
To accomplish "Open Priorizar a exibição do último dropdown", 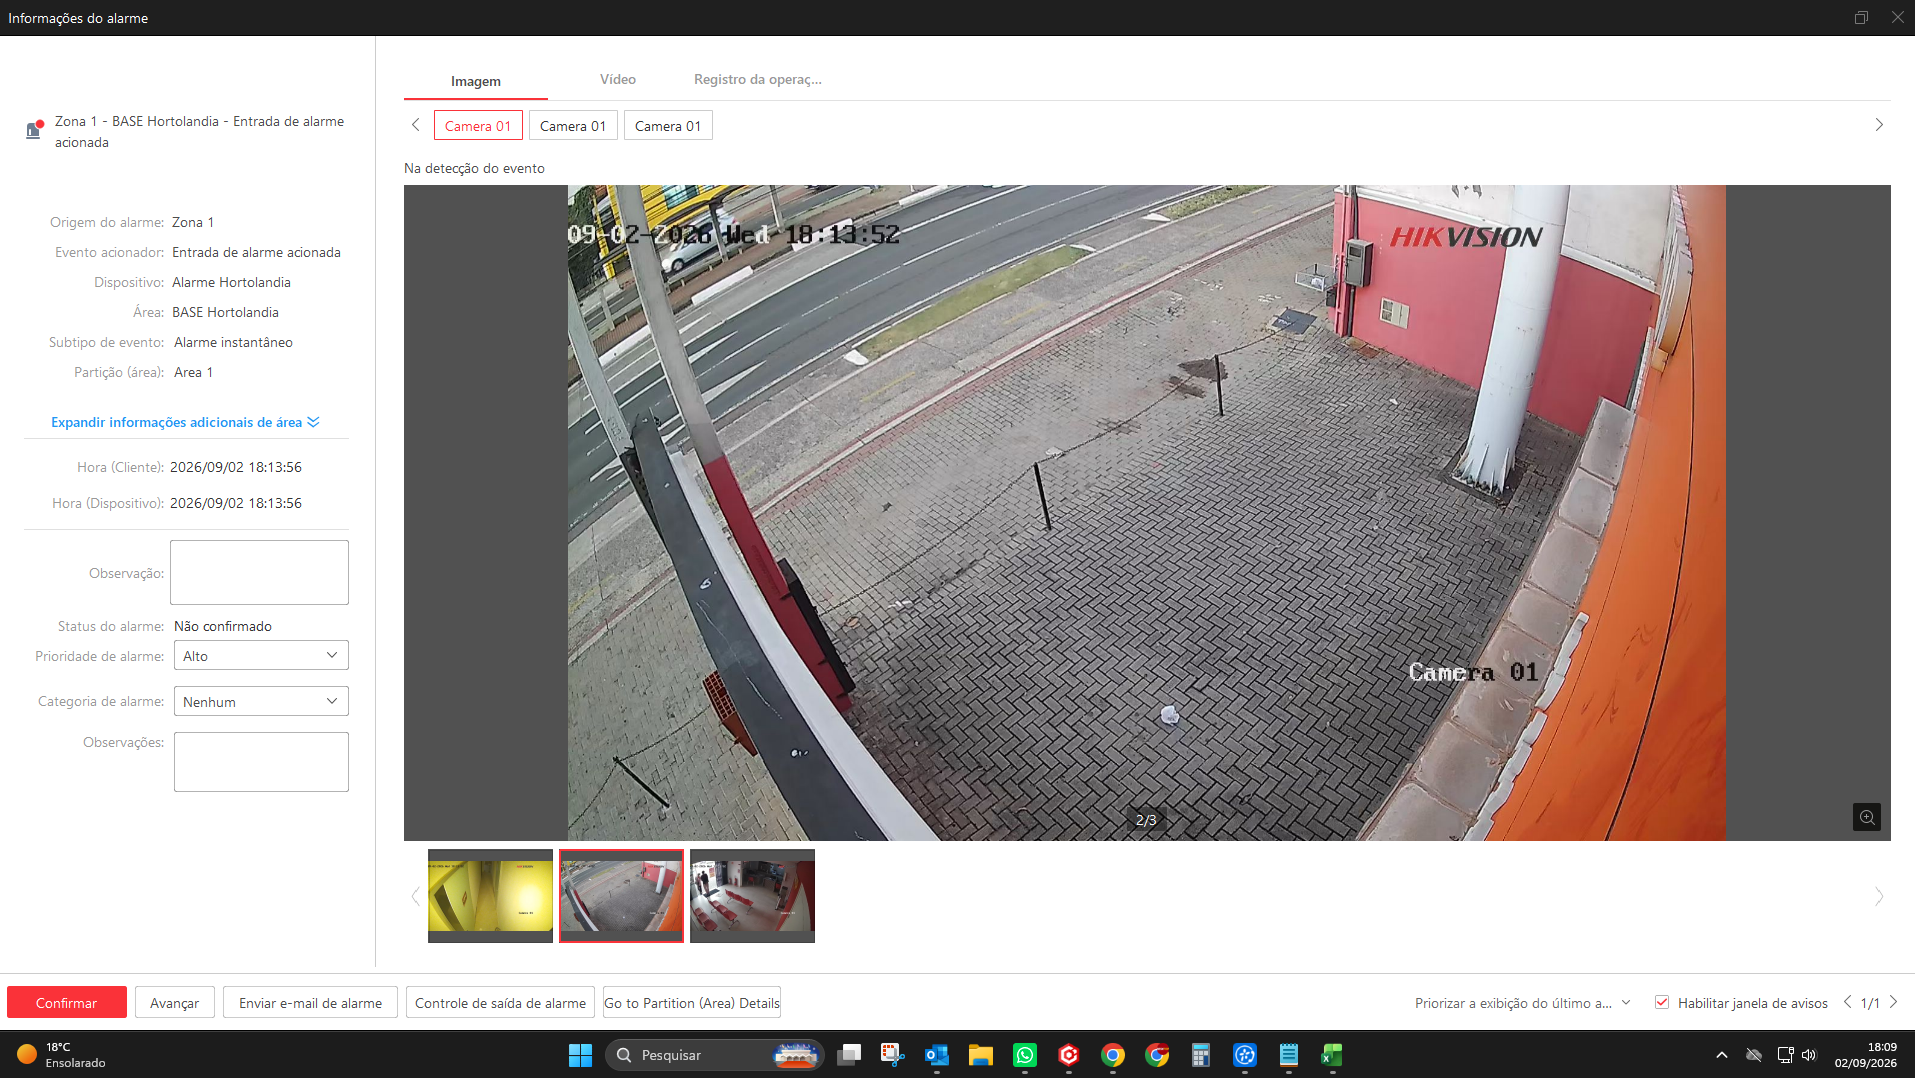I will (1522, 1003).
